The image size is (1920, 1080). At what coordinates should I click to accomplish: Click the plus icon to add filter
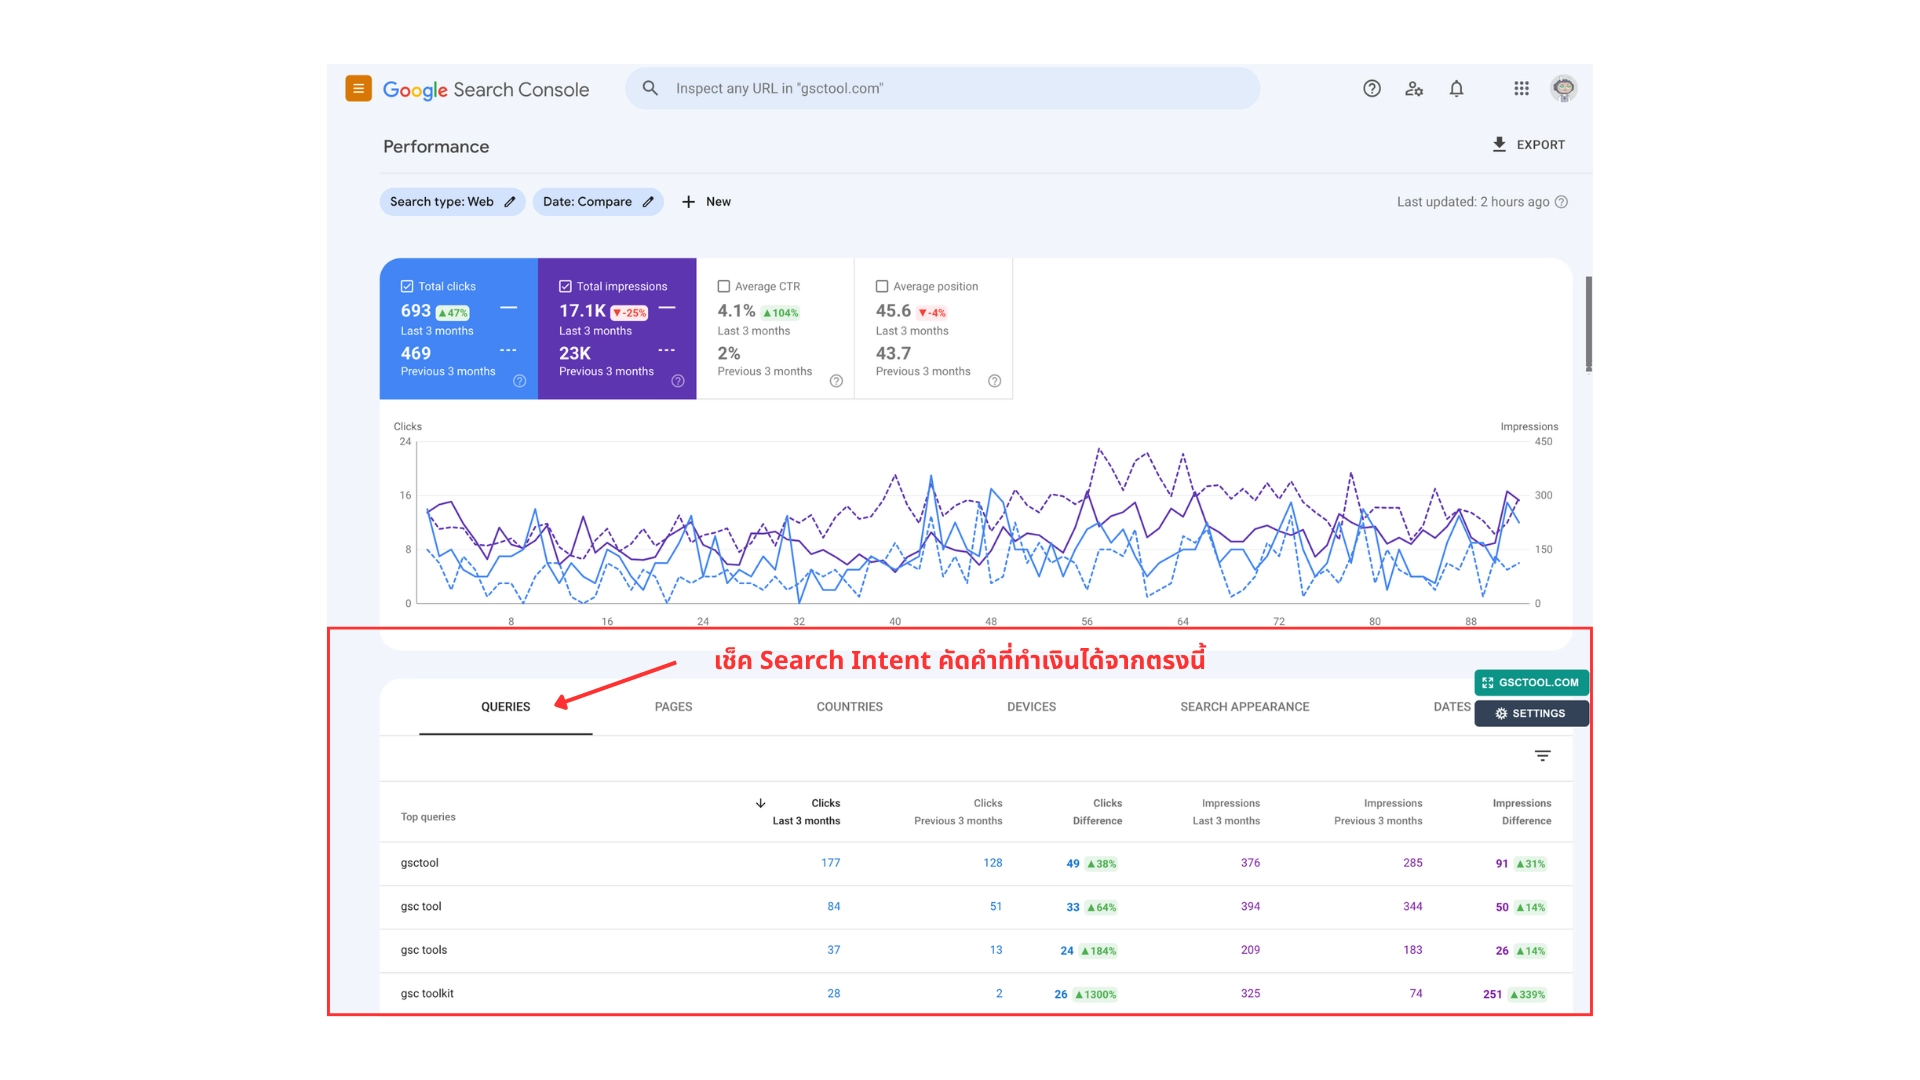point(688,202)
